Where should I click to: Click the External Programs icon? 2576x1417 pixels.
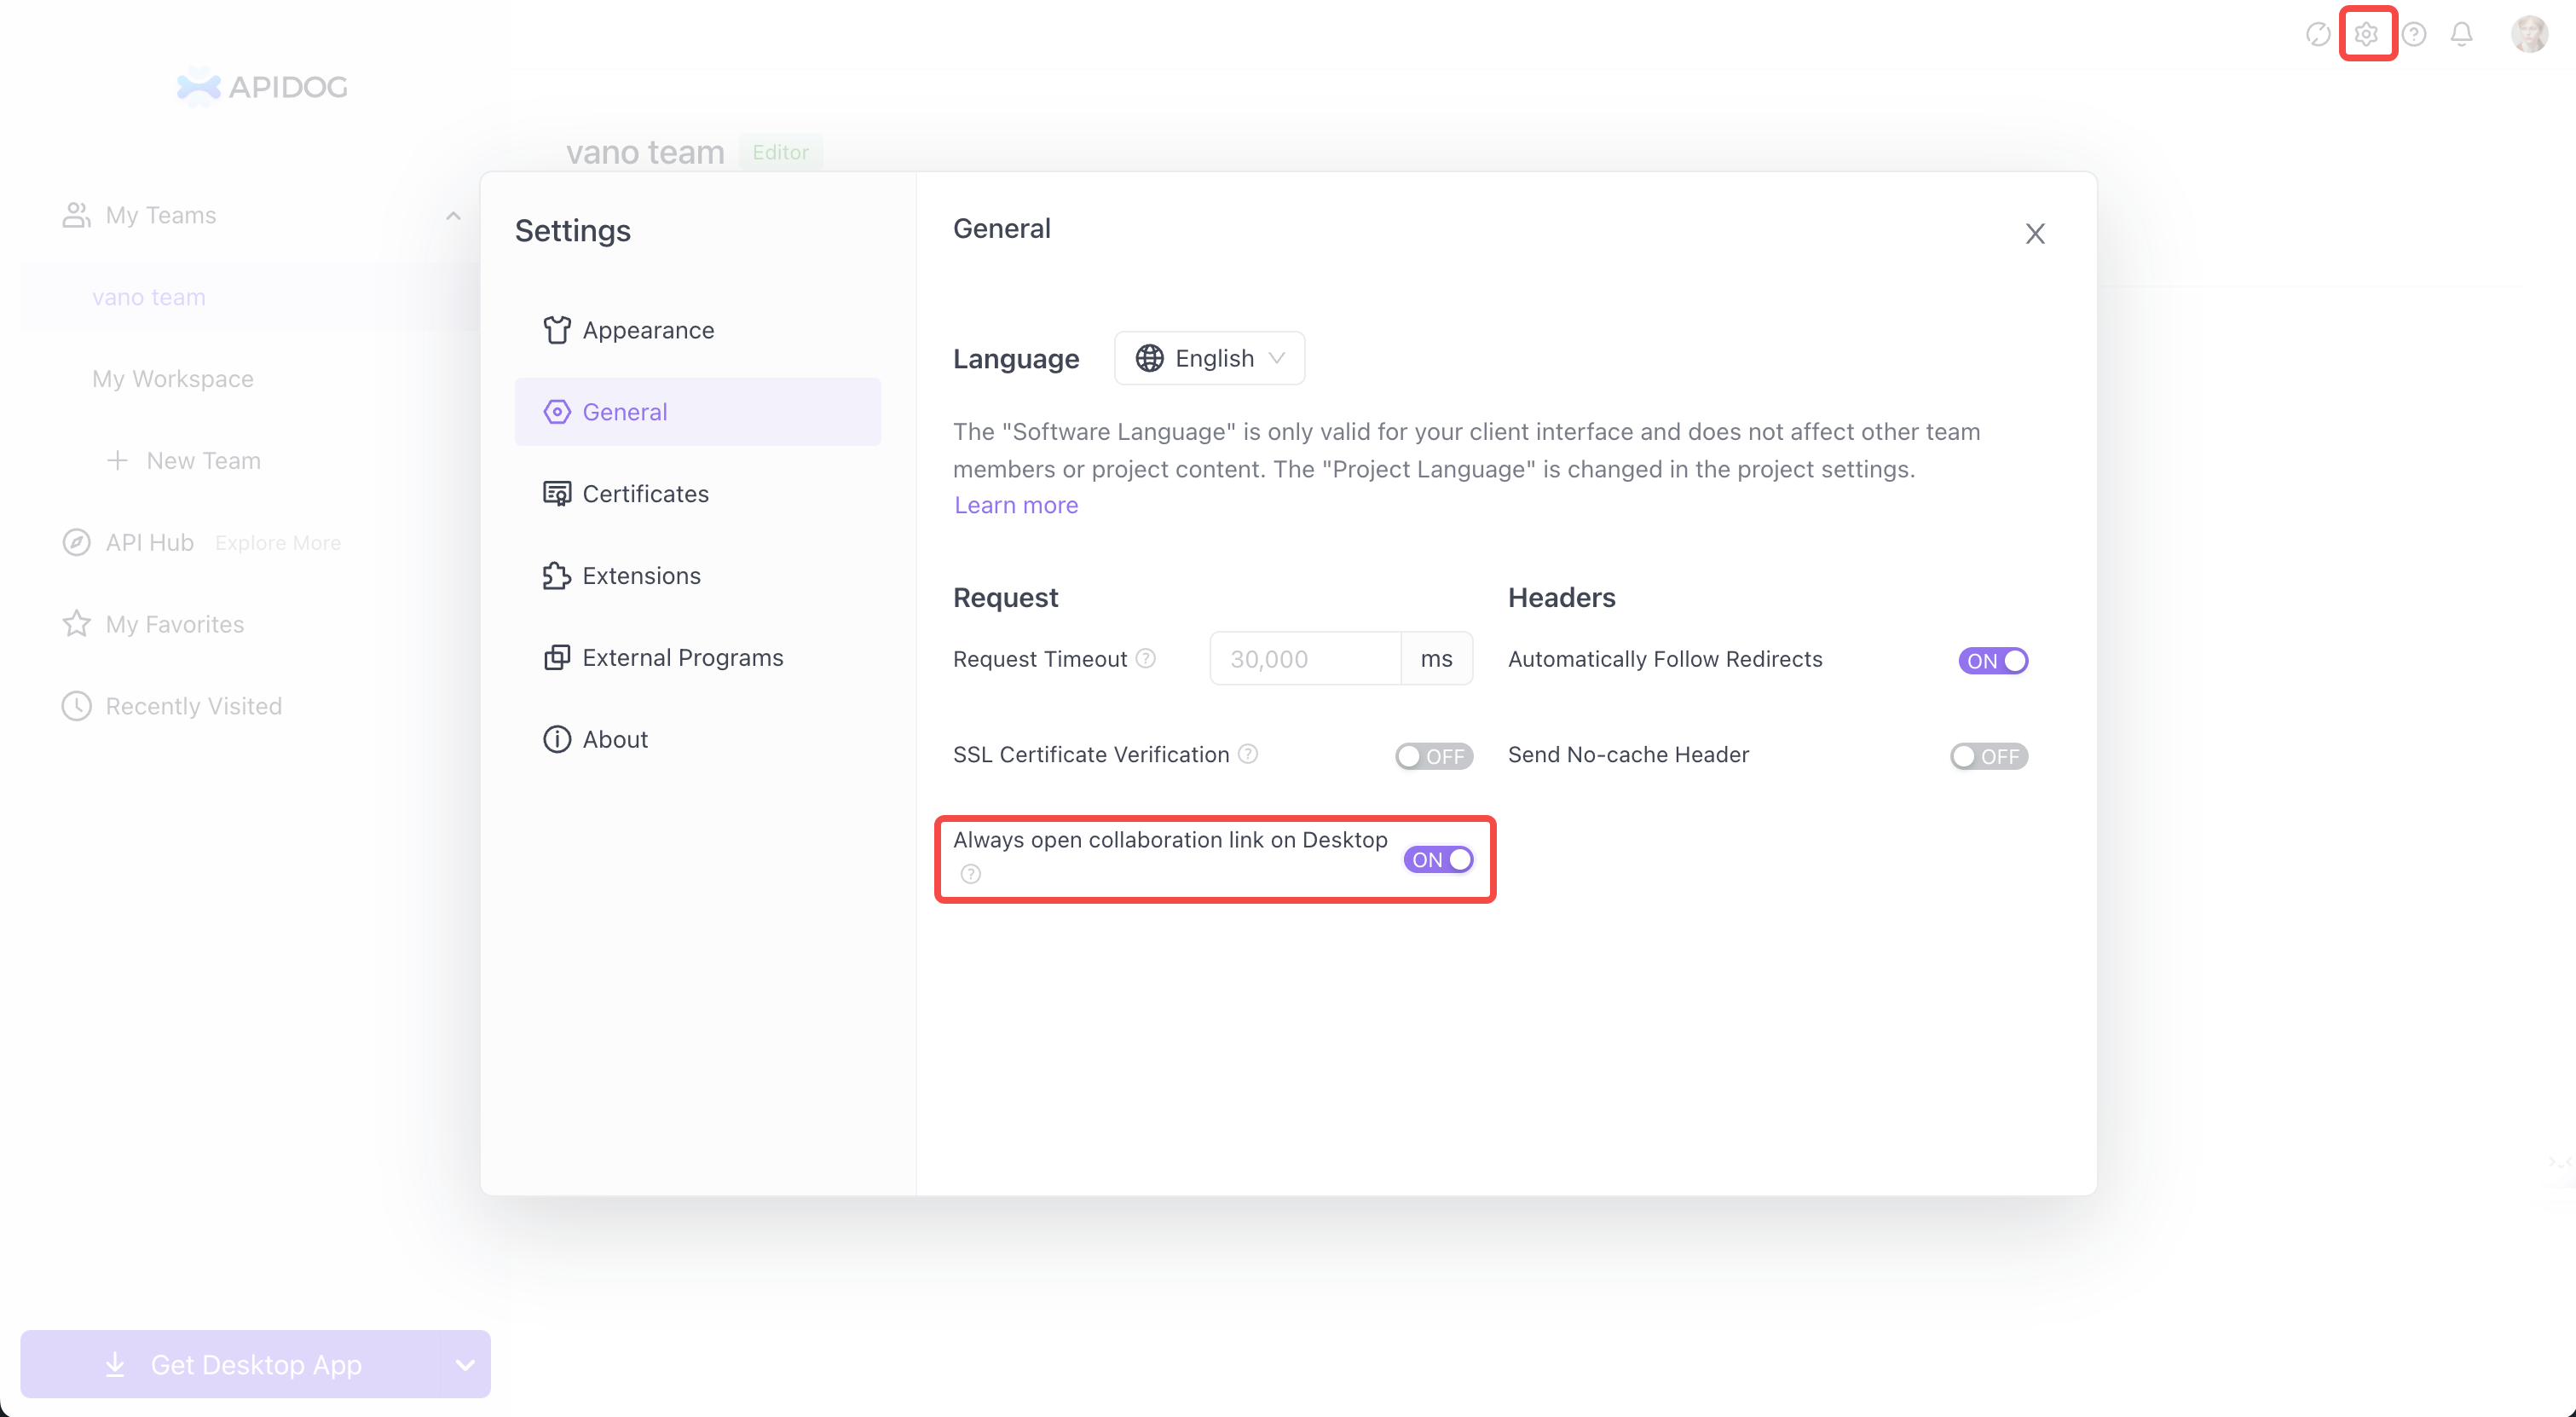click(557, 658)
